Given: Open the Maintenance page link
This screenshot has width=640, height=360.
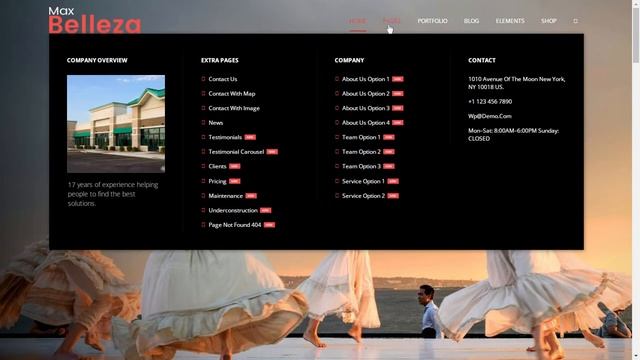Looking at the screenshot, I should [225, 196].
